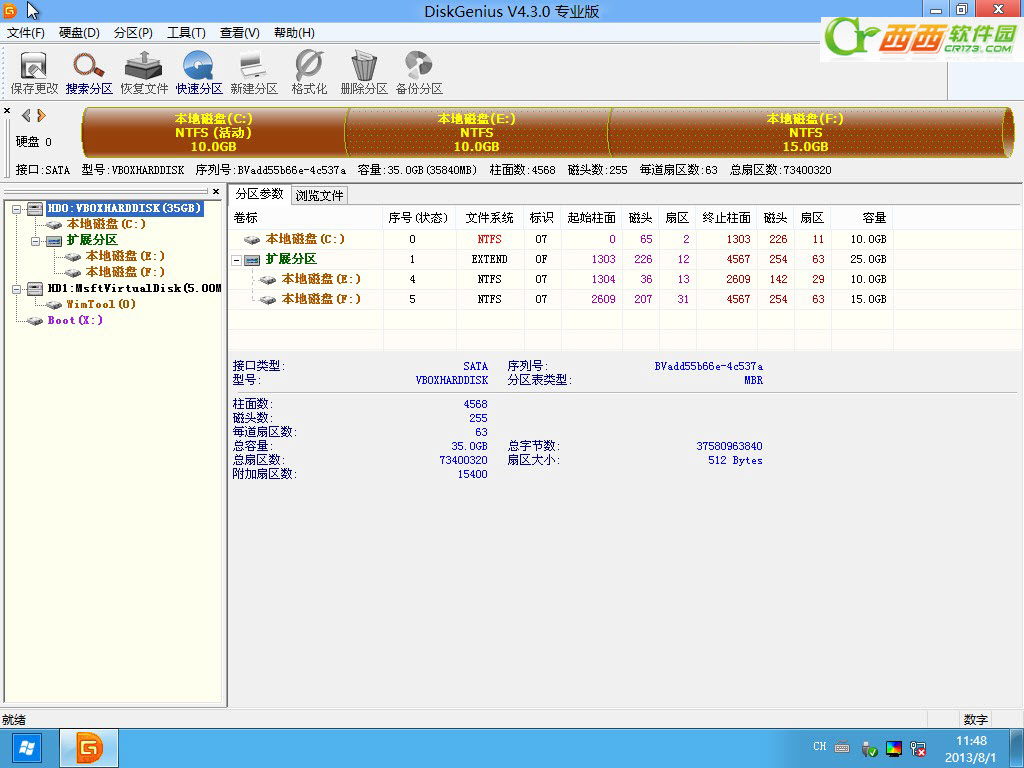
Task: Close the disk map bar with the X
Action: (x=7, y=110)
